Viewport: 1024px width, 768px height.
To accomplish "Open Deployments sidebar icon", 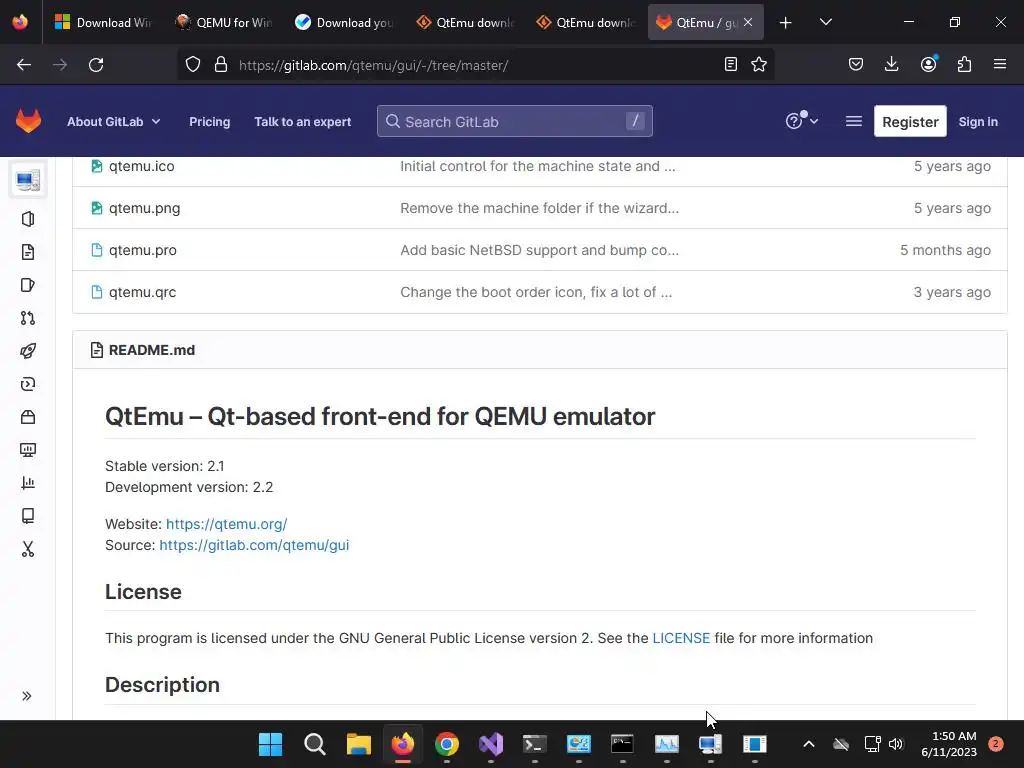I will (x=28, y=384).
